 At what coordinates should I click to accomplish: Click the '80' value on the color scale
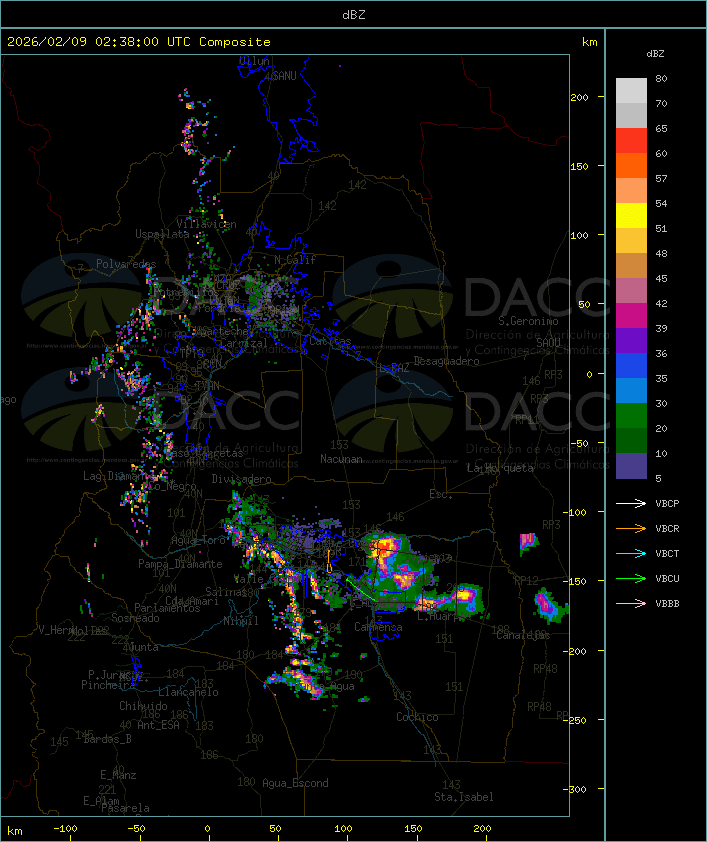coord(661,78)
